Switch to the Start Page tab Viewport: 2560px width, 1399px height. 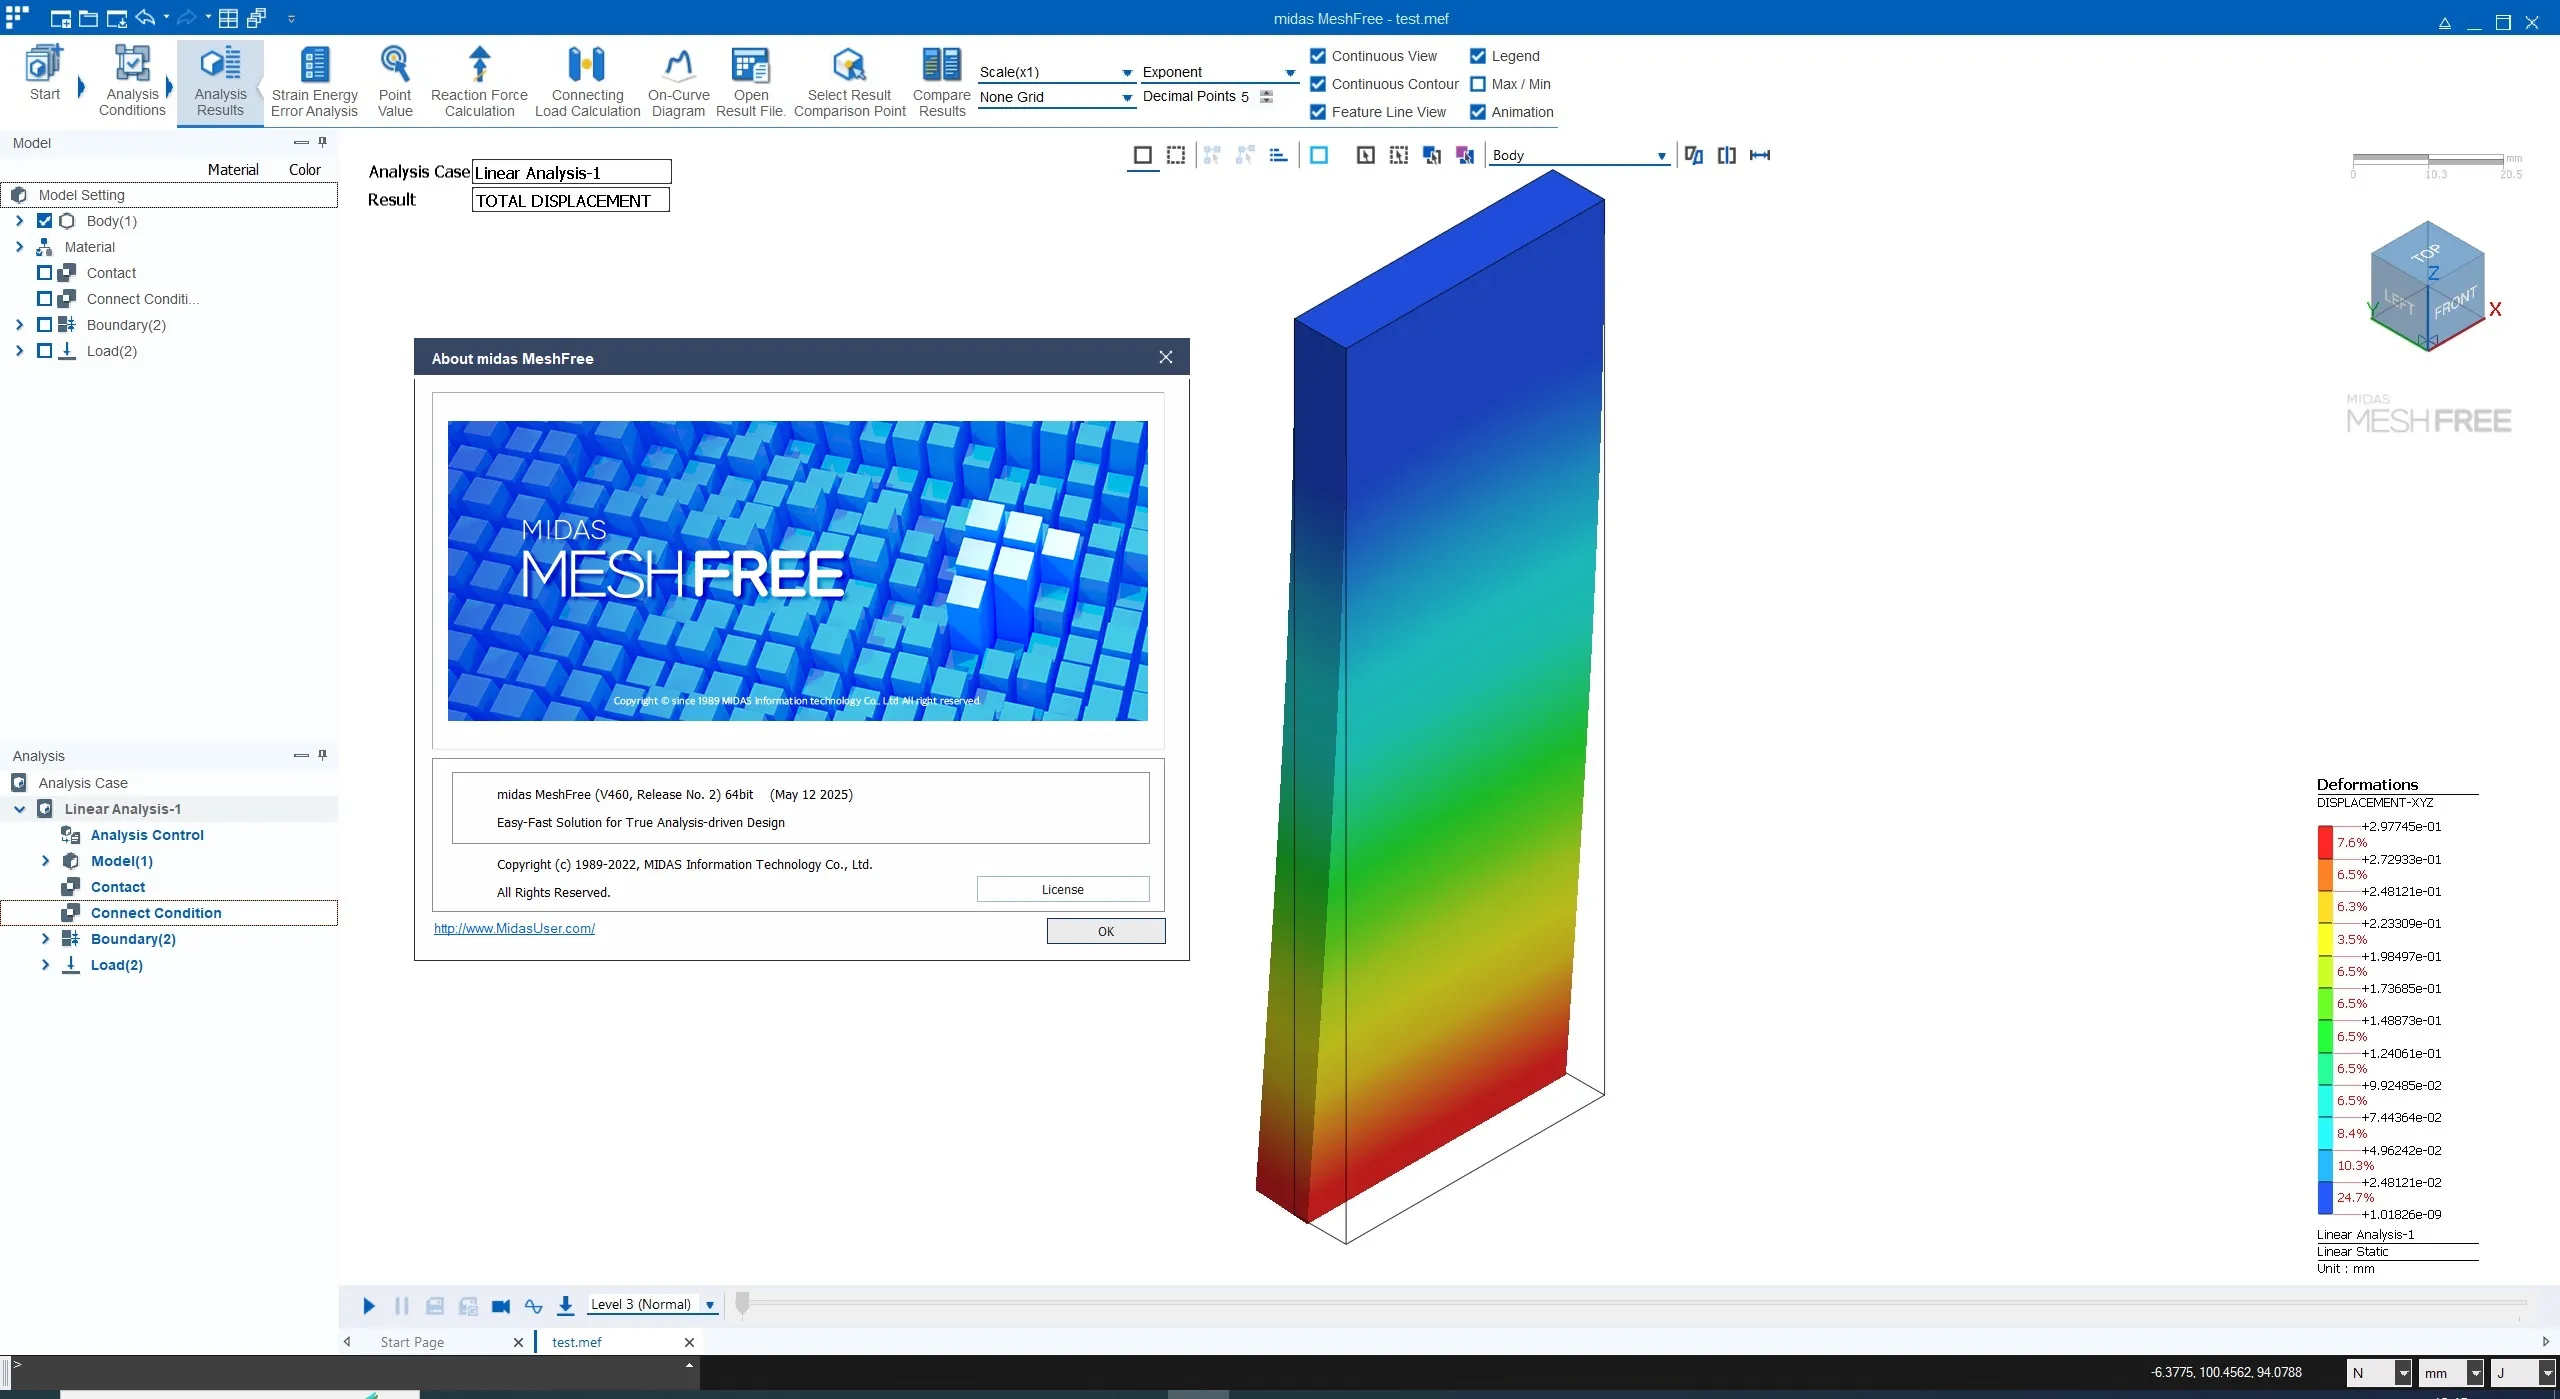pyautogui.click(x=412, y=1343)
